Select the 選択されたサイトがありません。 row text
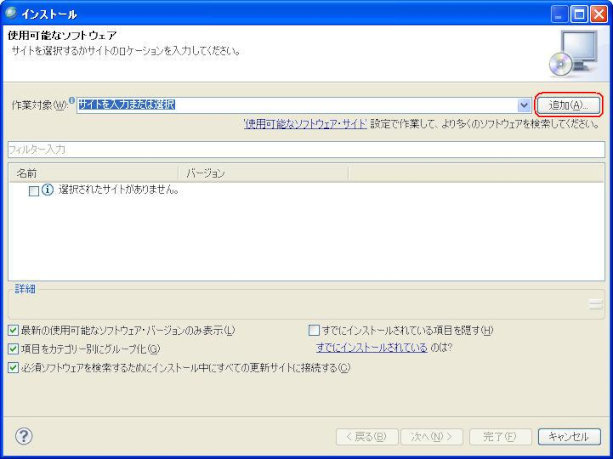The image size is (613, 459). (x=119, y=190)
